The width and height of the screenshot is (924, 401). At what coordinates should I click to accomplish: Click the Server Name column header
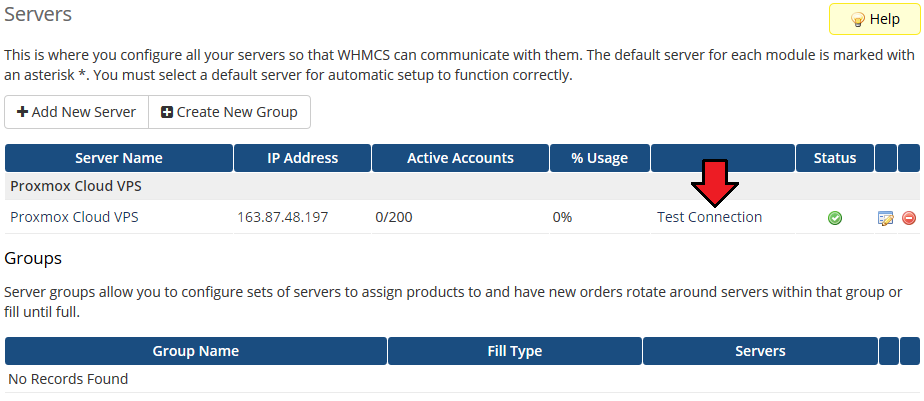point(118,158)
